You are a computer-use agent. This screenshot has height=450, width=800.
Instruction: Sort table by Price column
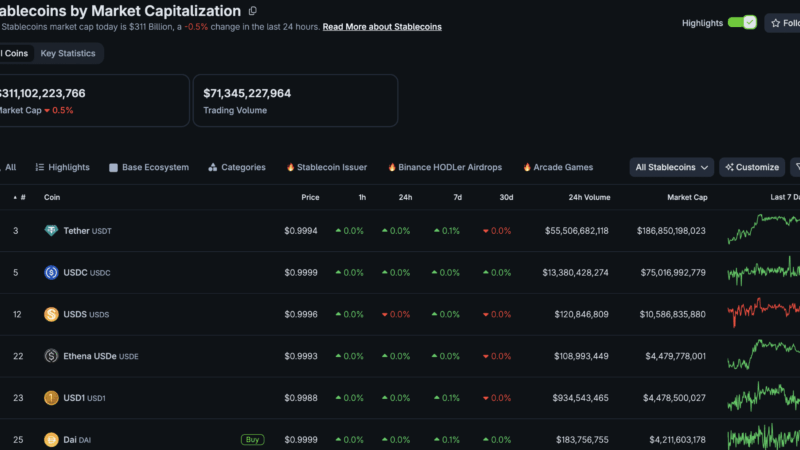coord(310,197)
